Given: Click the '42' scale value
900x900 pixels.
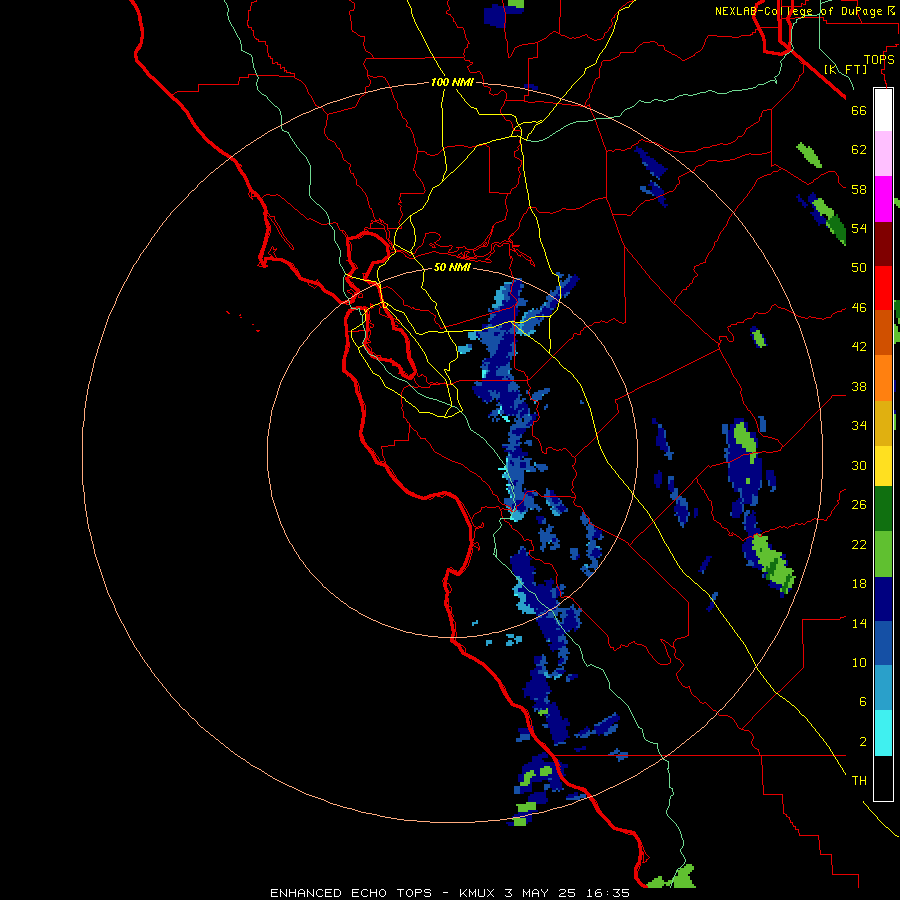Looking at the screenshot, I should [859, 347].
